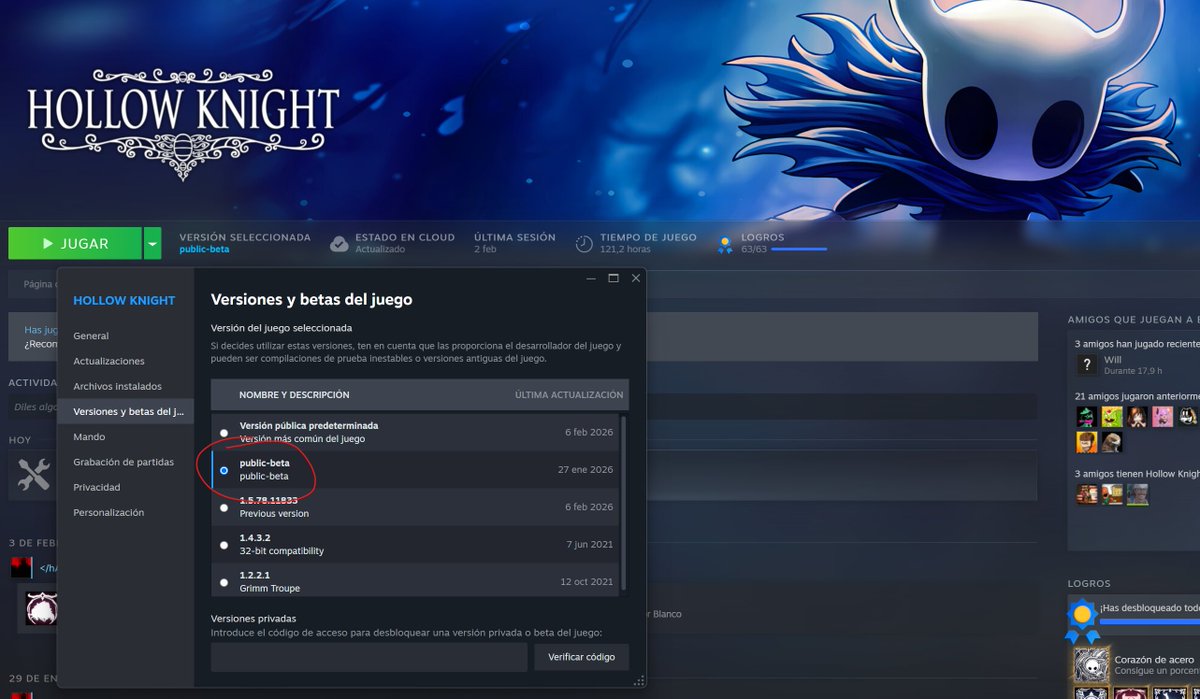The image size is (1200, 699).
Task: Click the achievements ribbon icon next to LOGROS
Action: [726, 243]
